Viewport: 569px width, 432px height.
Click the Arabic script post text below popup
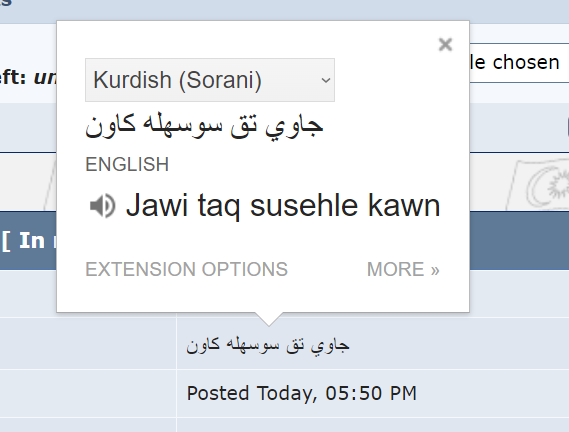(268, 345)
